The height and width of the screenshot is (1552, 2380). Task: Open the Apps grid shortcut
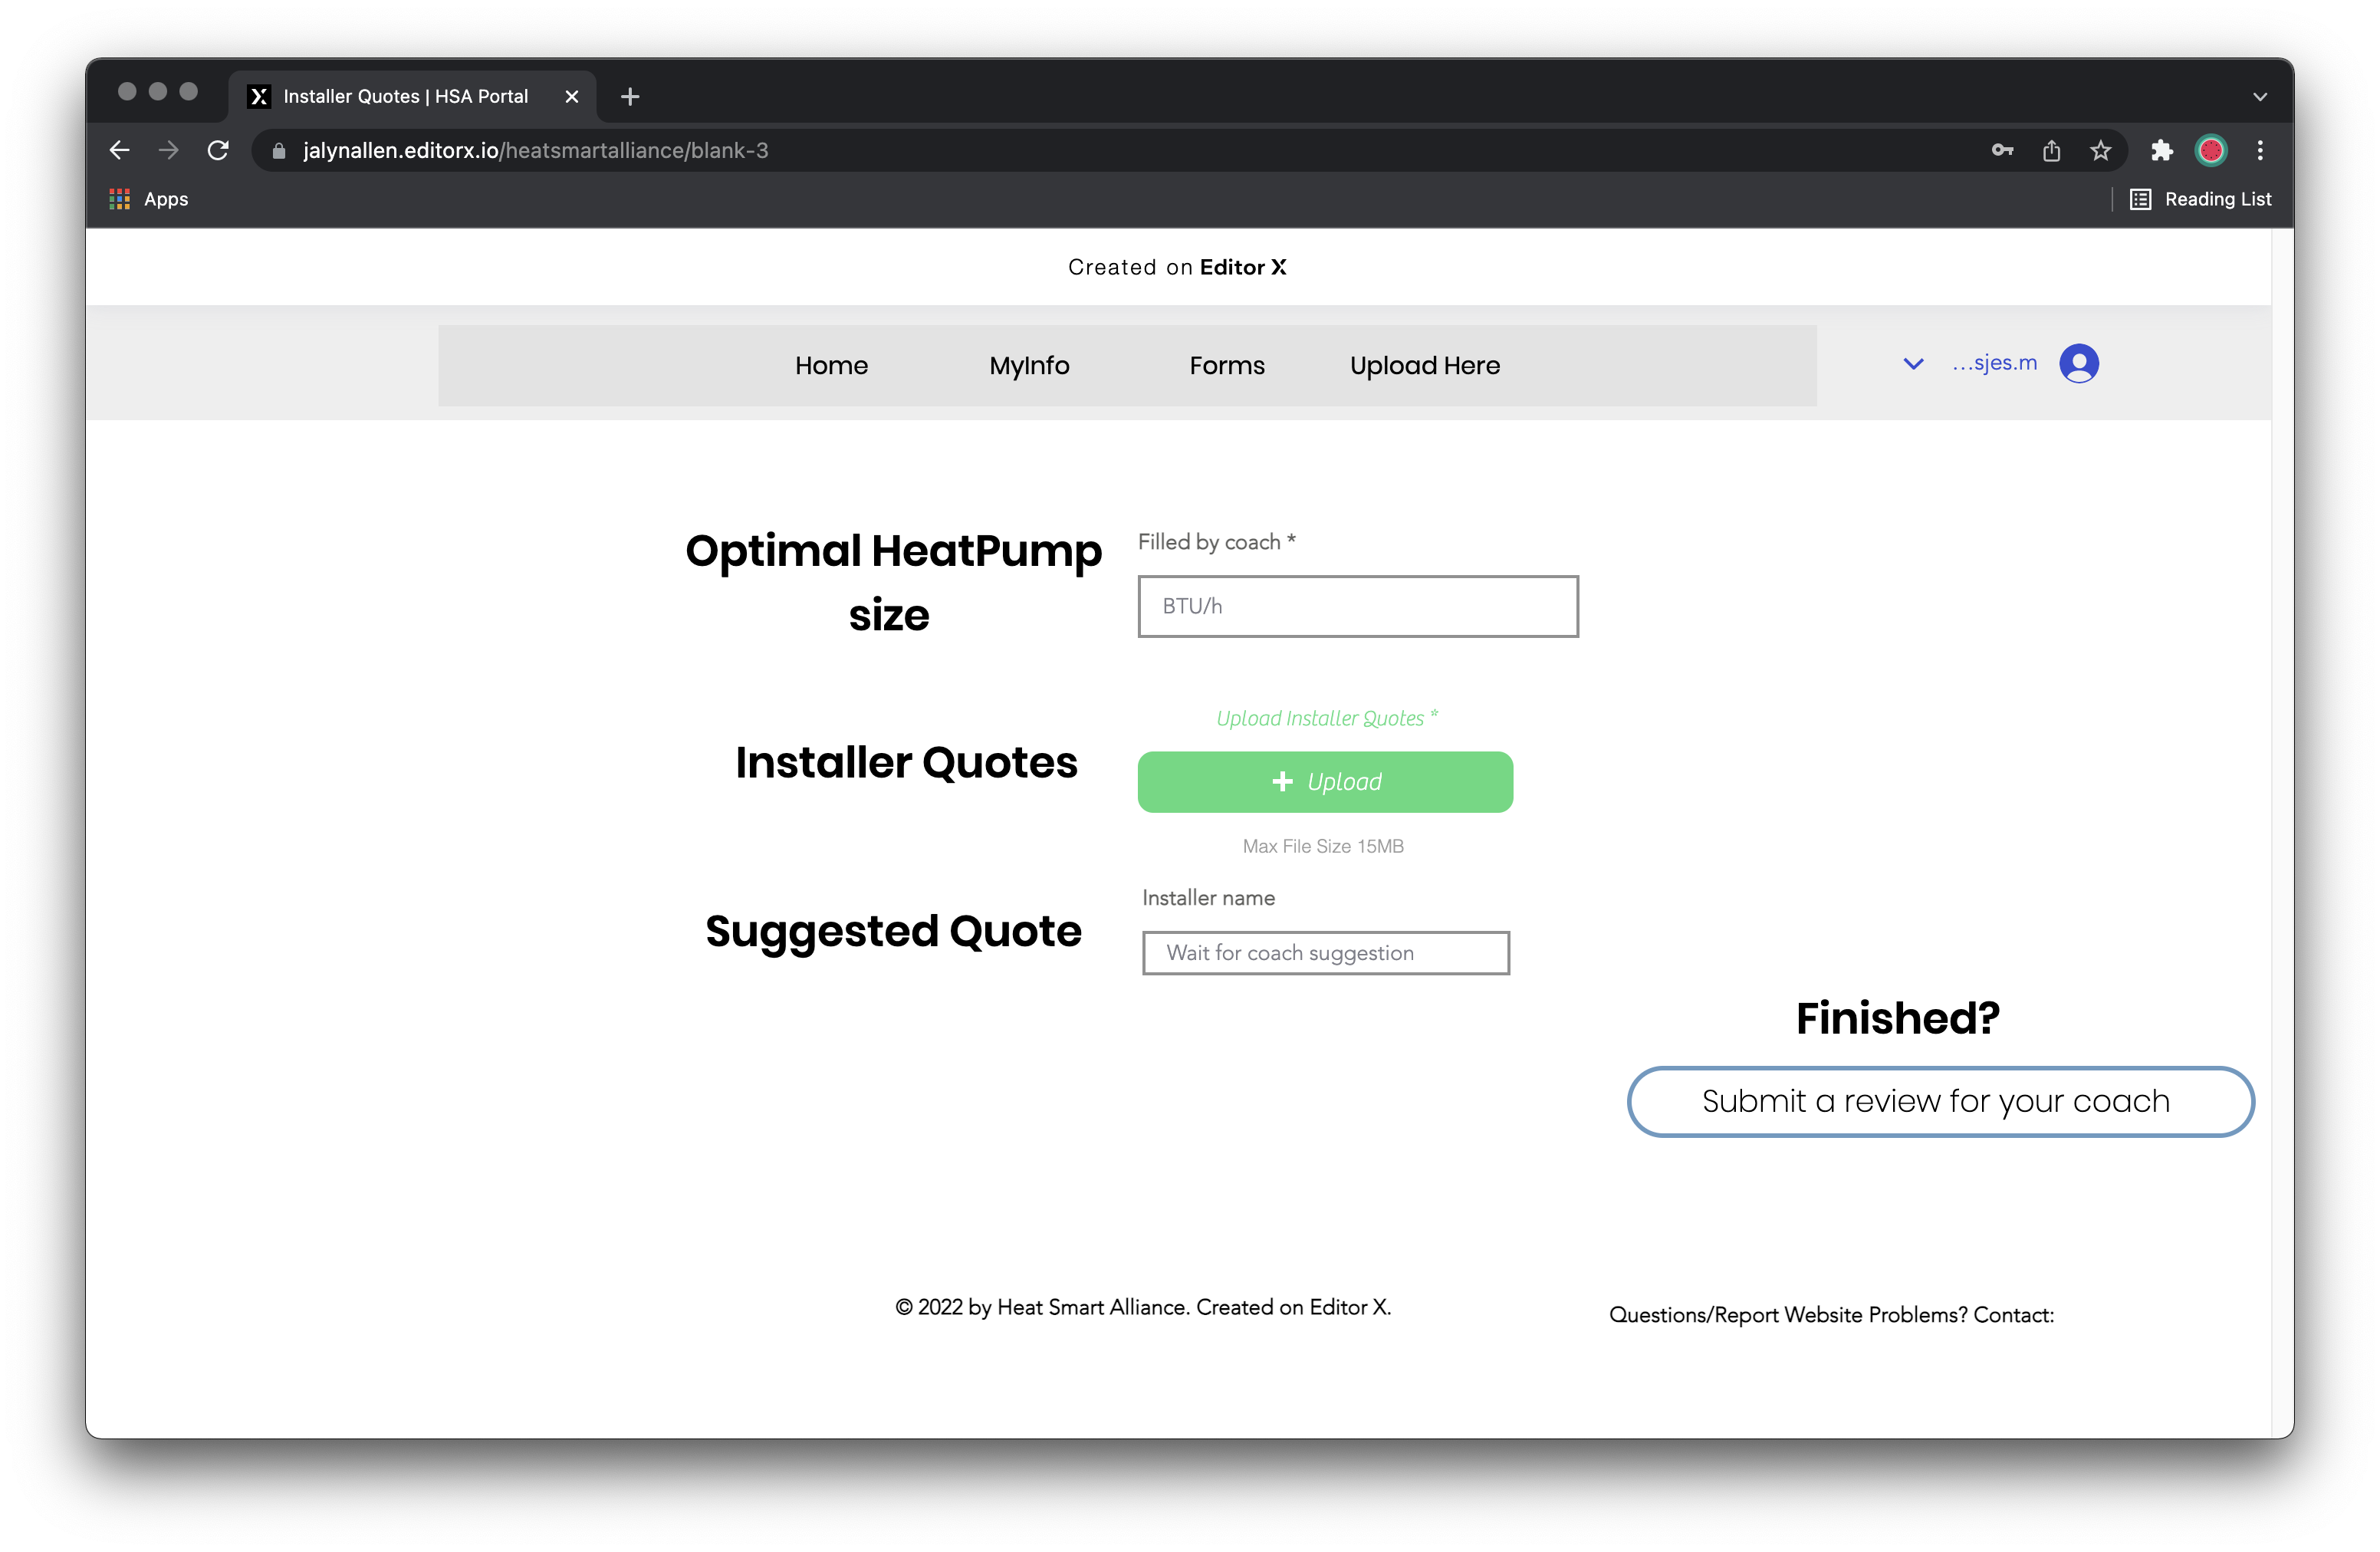pos(148,199)
